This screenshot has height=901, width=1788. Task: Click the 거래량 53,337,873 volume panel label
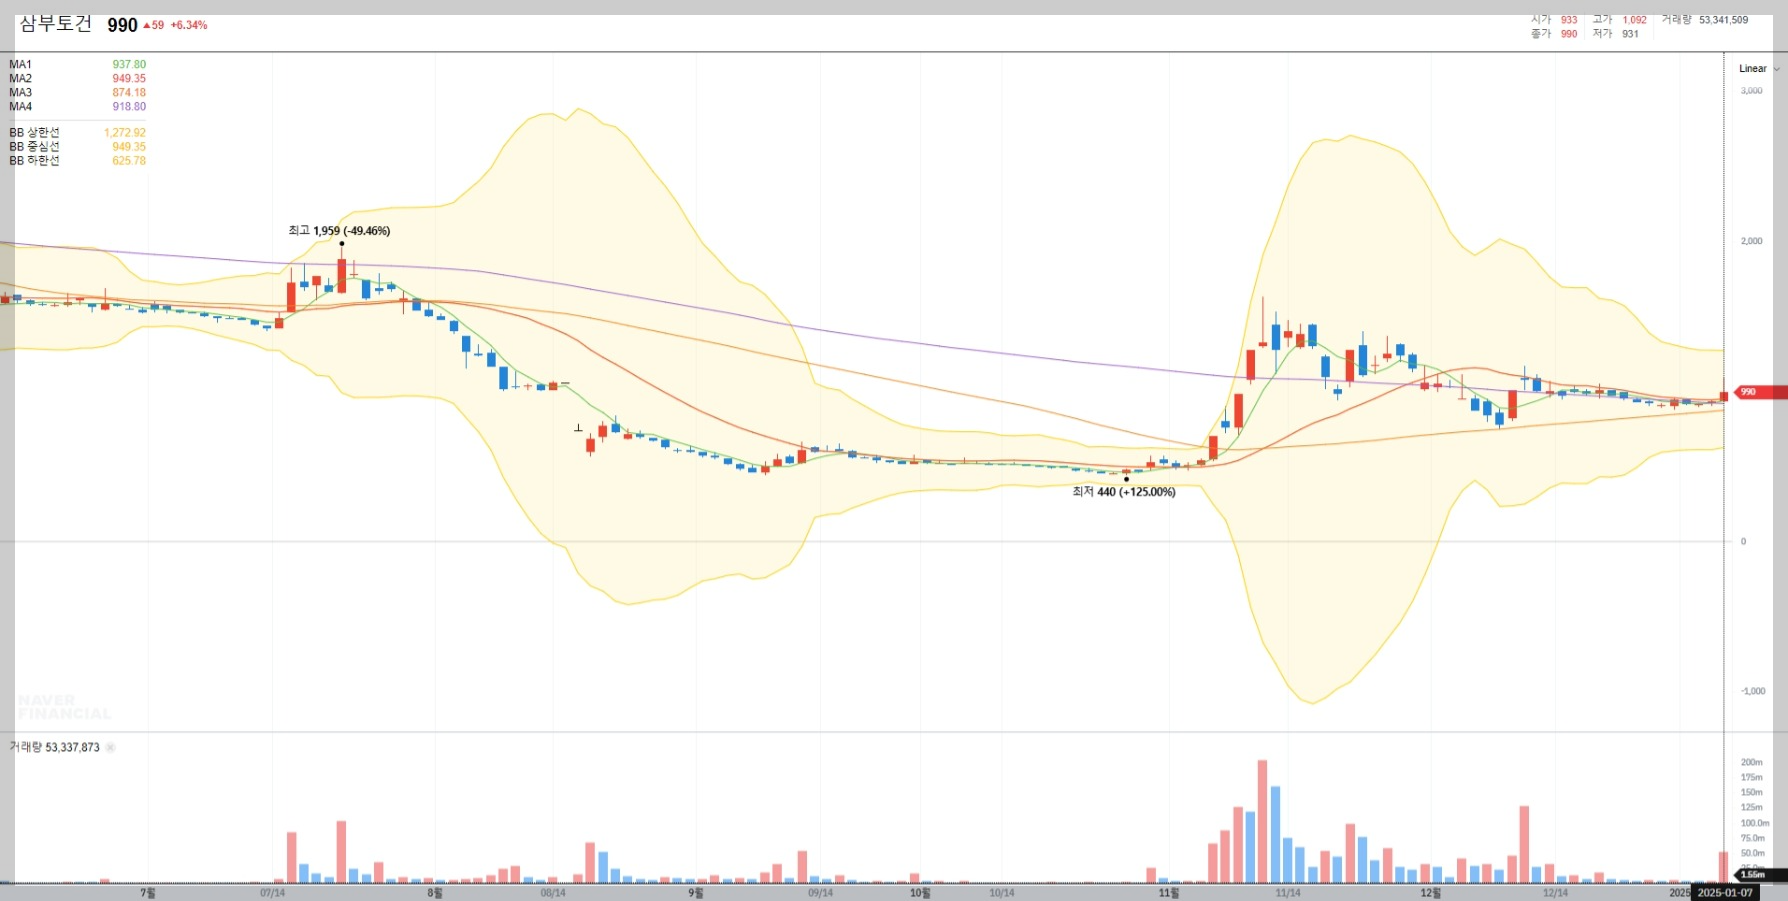[x=55, y=748]
